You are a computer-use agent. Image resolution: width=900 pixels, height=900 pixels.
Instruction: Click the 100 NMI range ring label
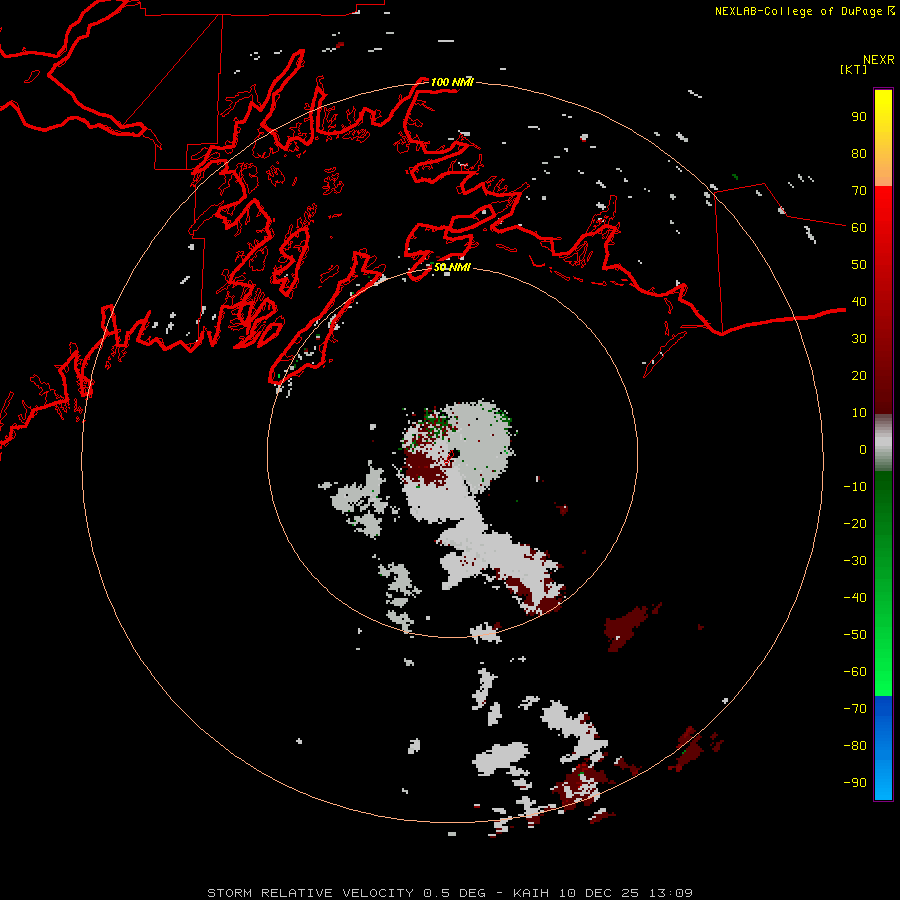(x=452, y=82)
